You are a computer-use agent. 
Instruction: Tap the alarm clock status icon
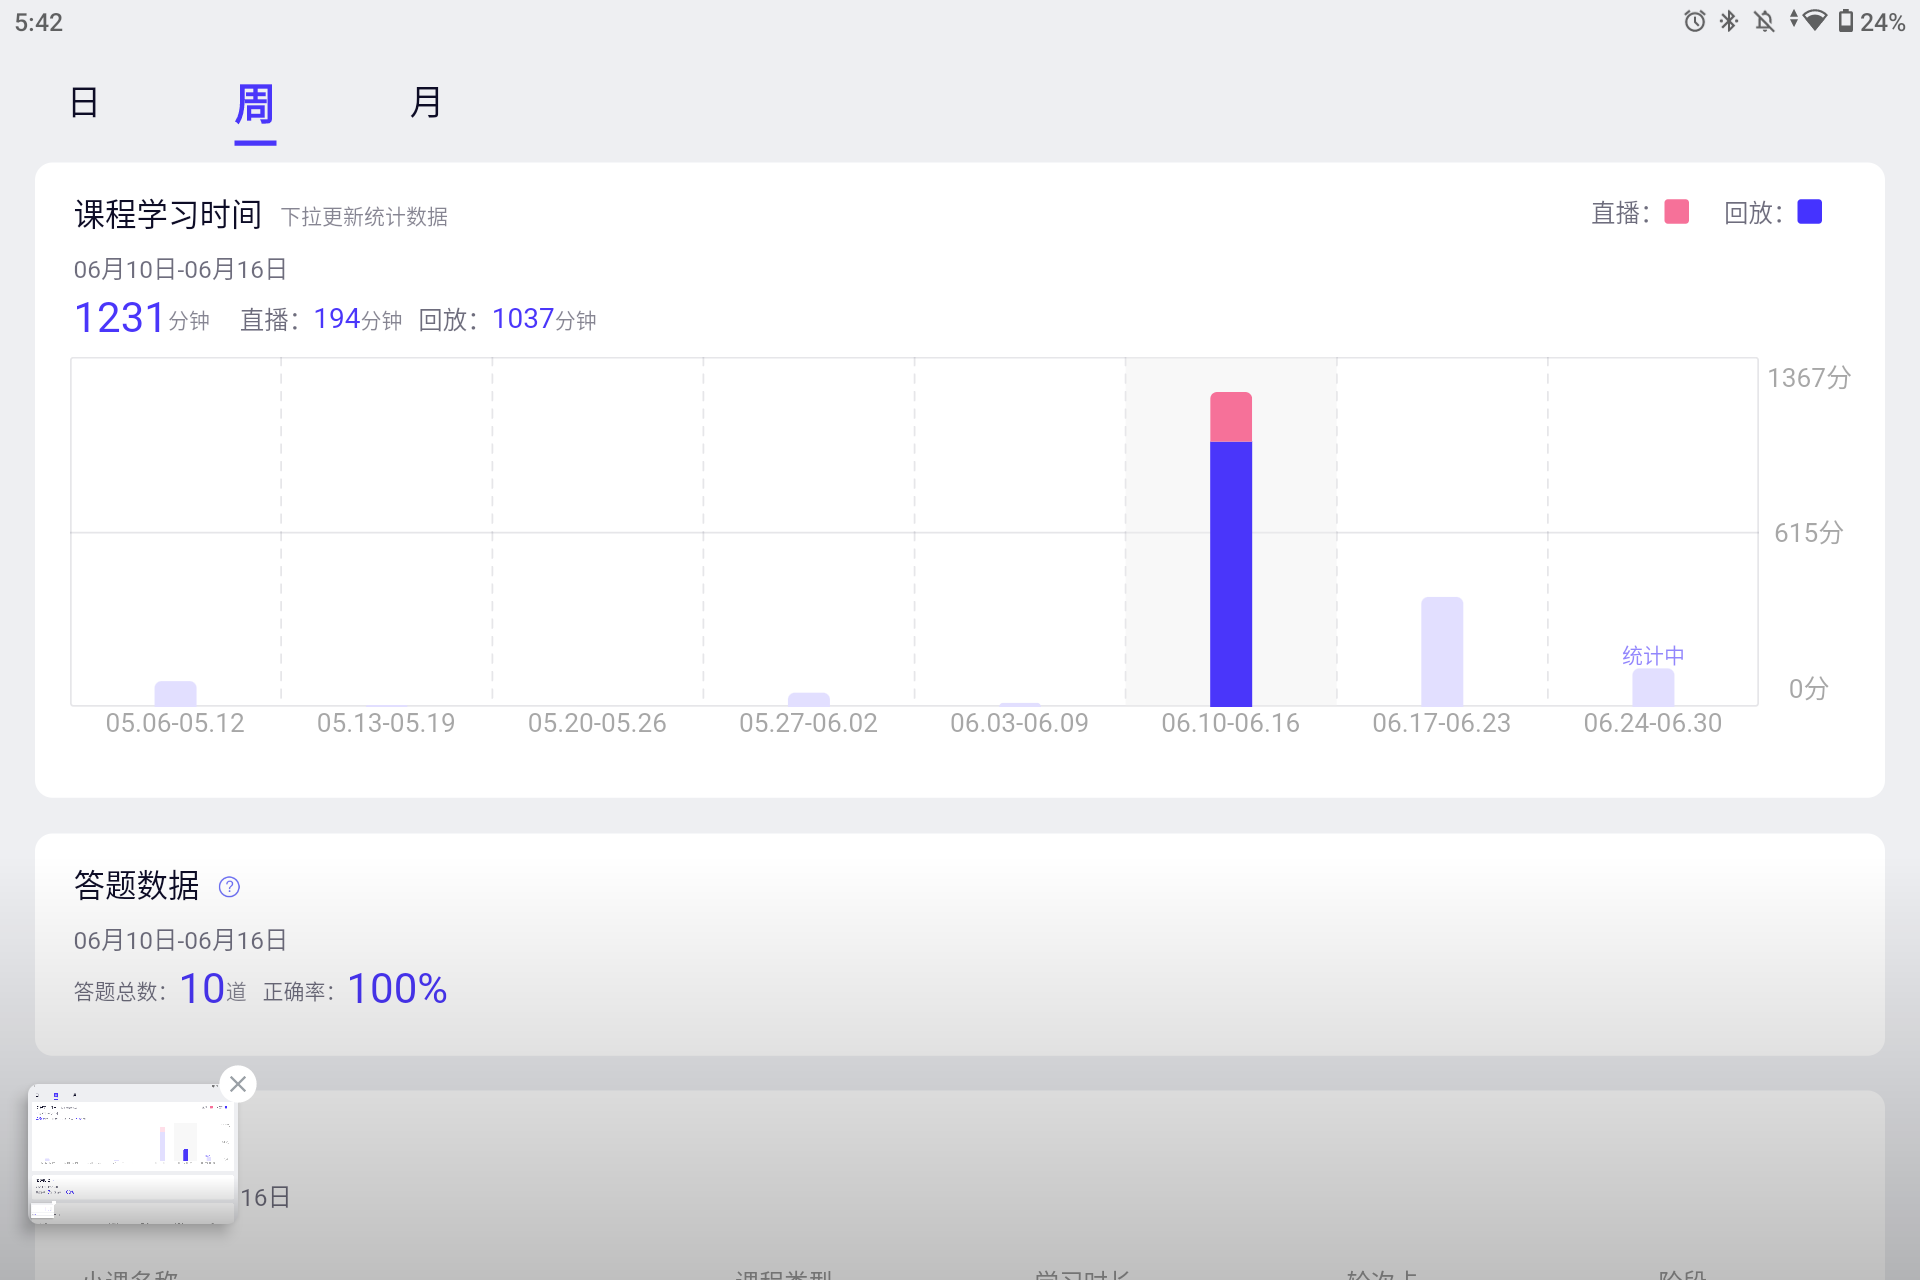coord(1694,21)
